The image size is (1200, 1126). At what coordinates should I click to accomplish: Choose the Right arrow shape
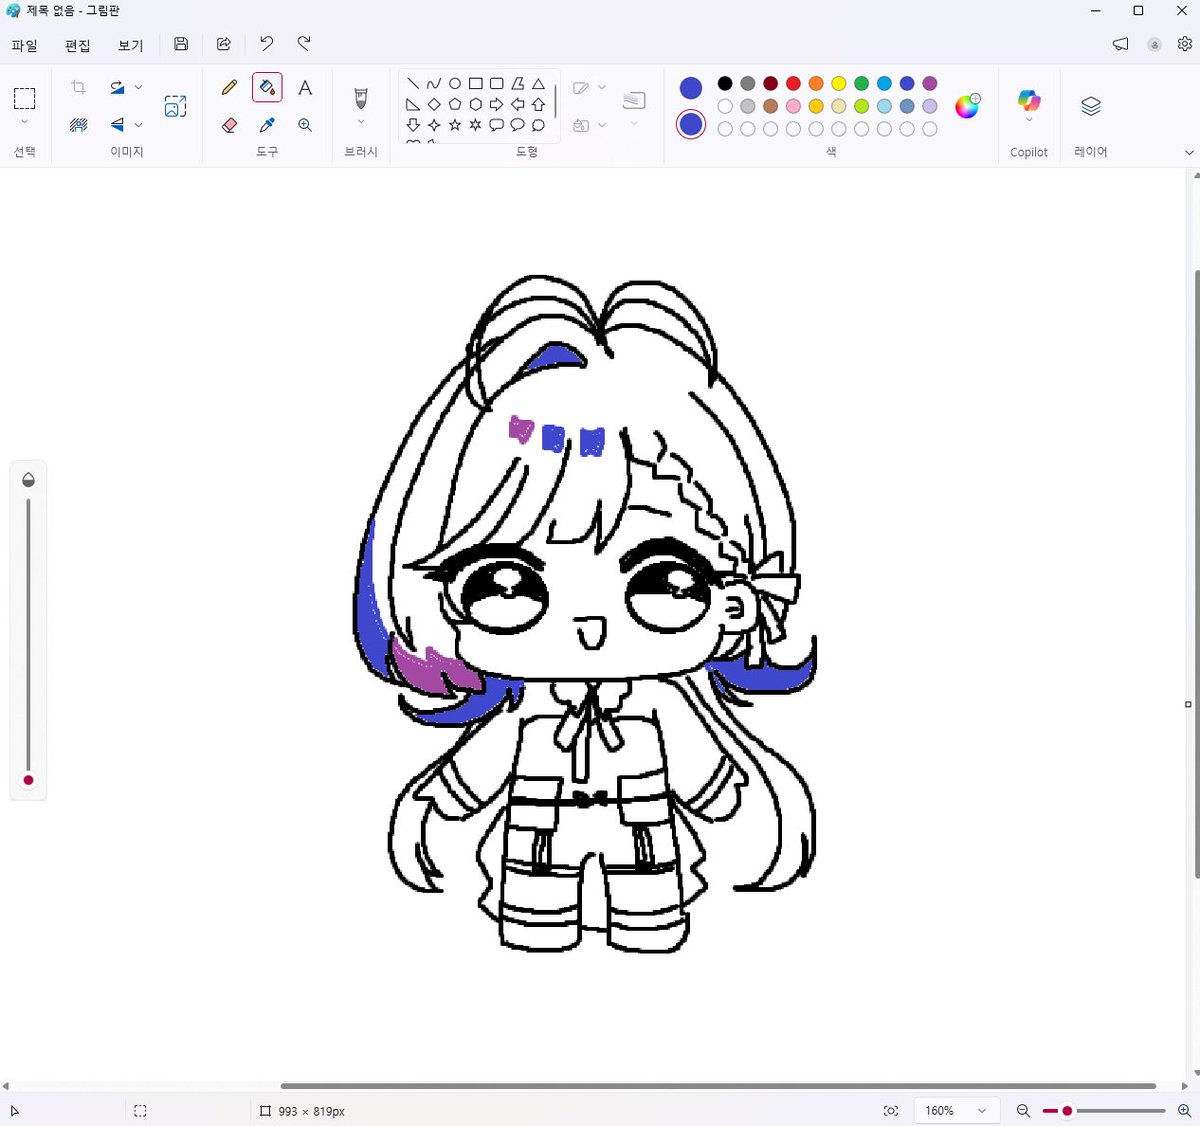[x=497, y=104]
